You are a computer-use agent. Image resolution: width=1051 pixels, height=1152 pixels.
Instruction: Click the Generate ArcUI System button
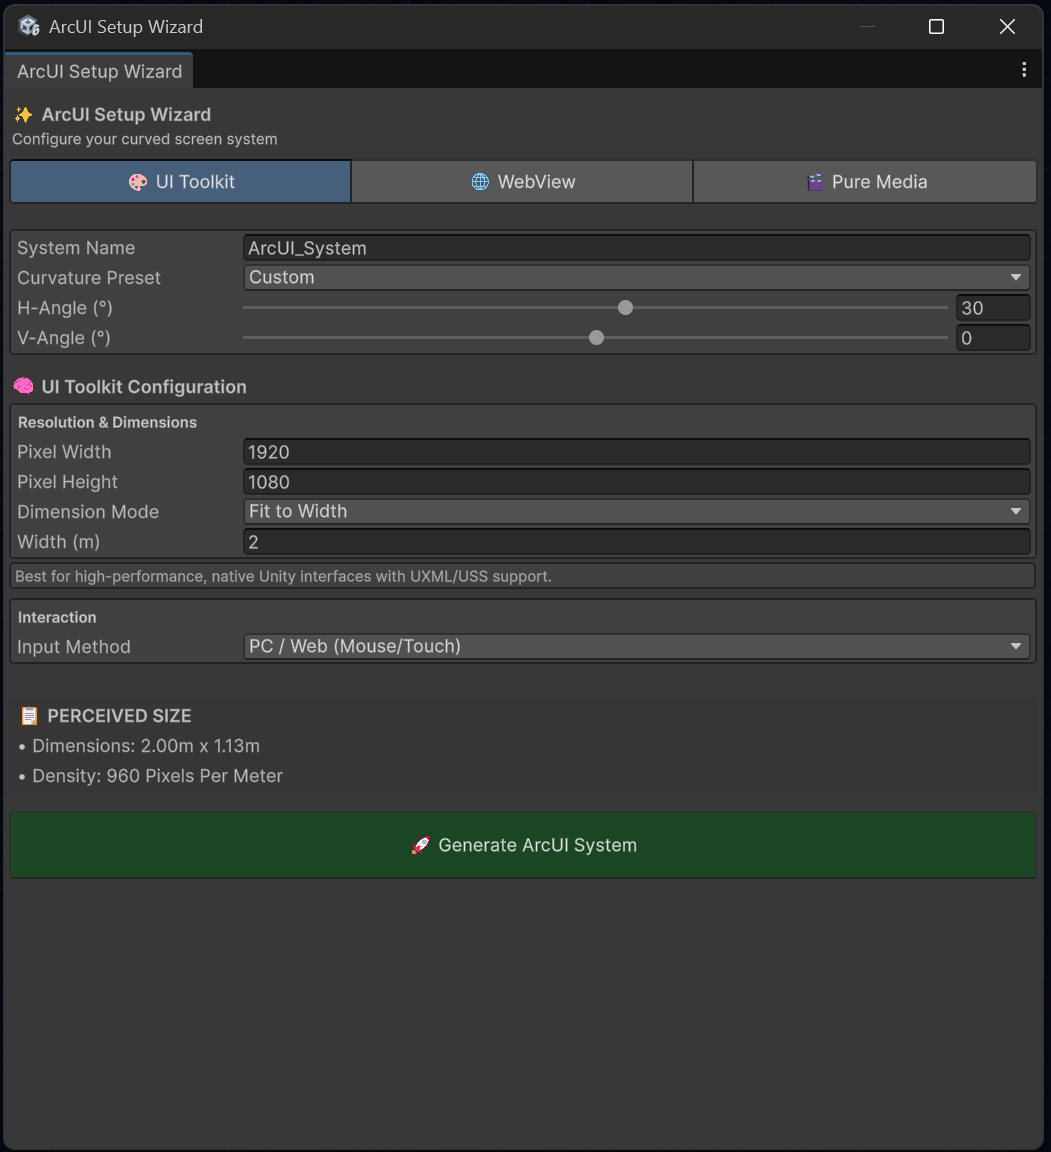(523, 845)
